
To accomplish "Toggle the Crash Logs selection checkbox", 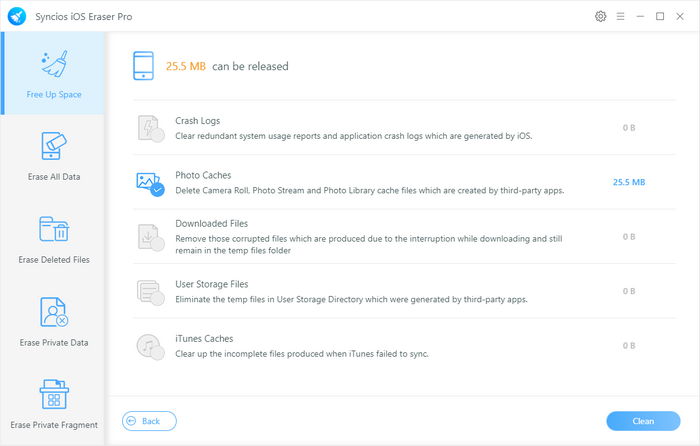I will pyautogui.click(x=158, y=136).
